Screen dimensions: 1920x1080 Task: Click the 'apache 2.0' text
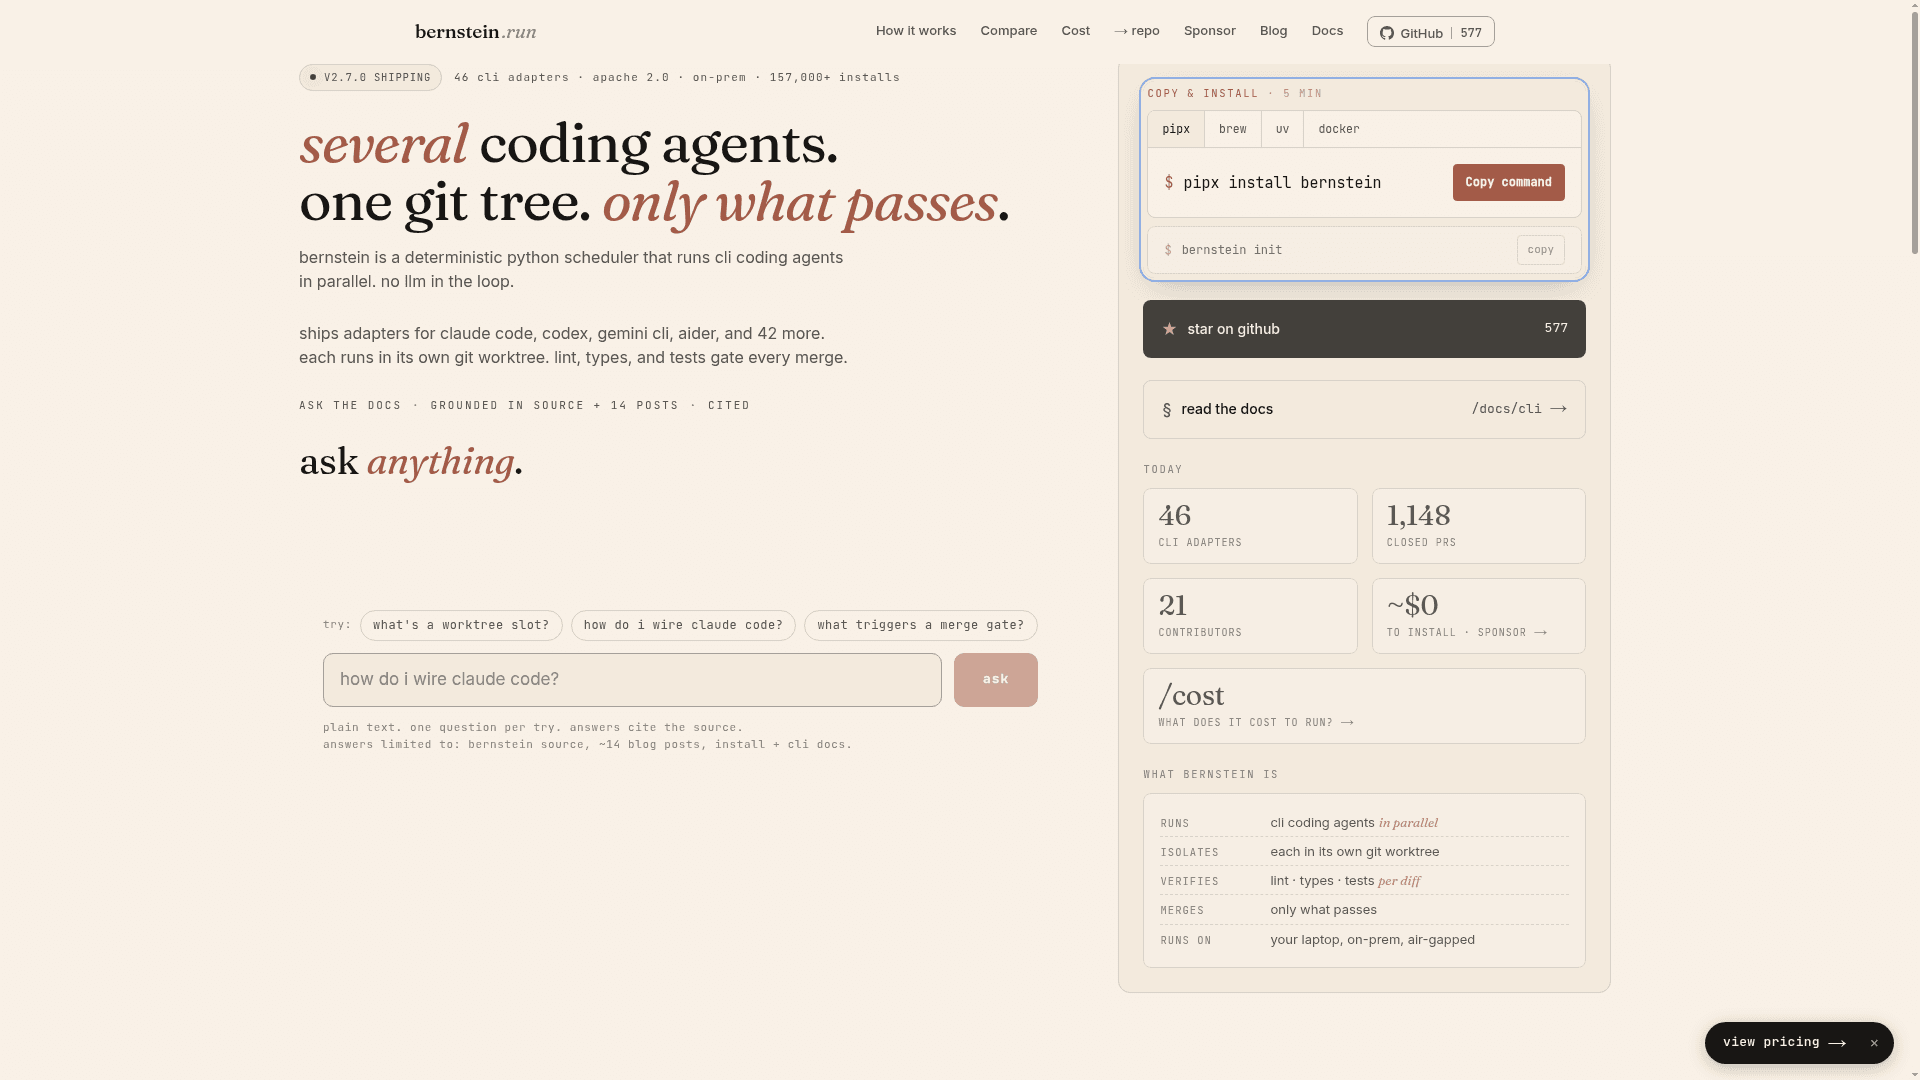click(631, 78)
